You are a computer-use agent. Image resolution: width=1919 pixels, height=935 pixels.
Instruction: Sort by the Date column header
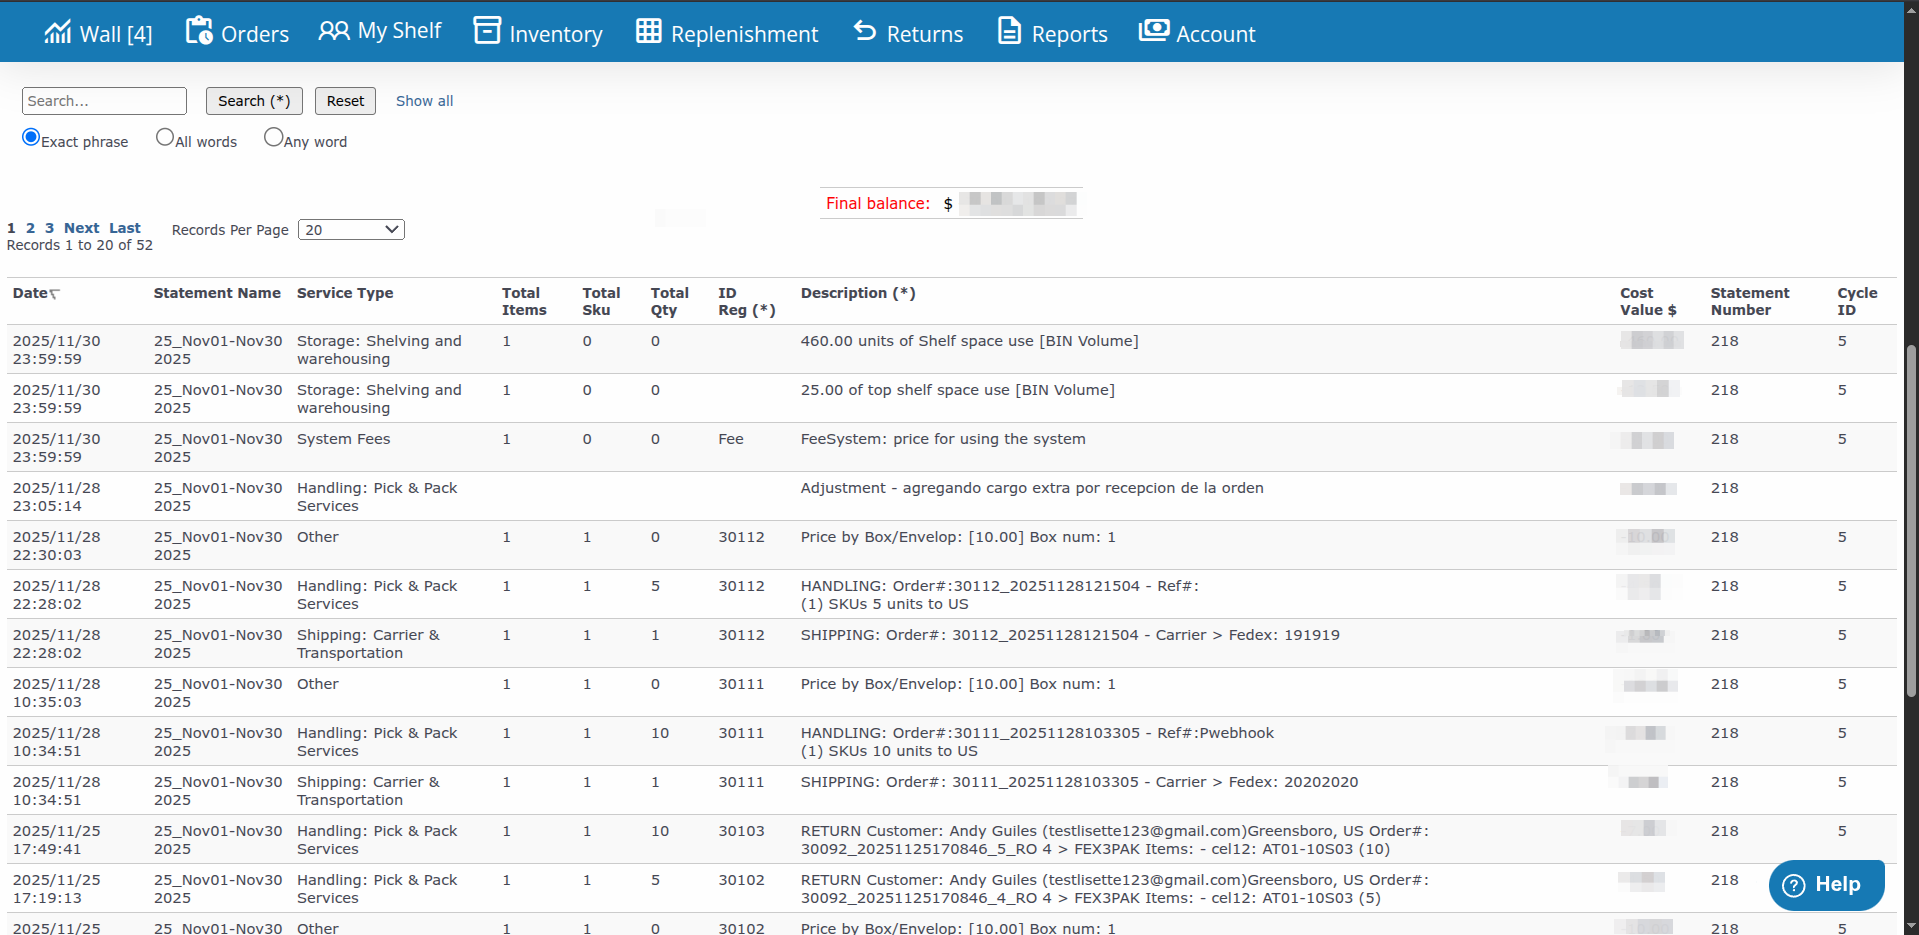tap(31, 293)
